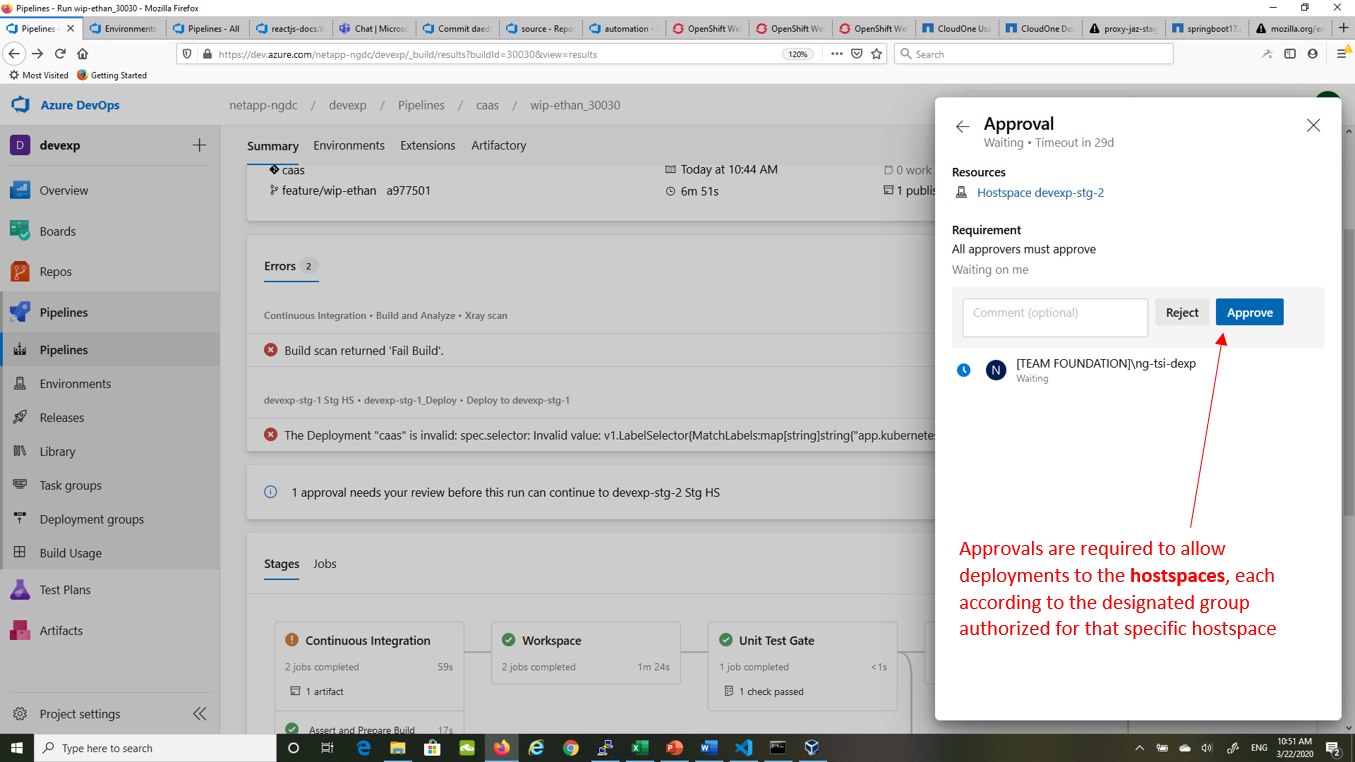Close the Approval panel
The height and width of the screenshot is (762, 1355).
point(1313,125)
